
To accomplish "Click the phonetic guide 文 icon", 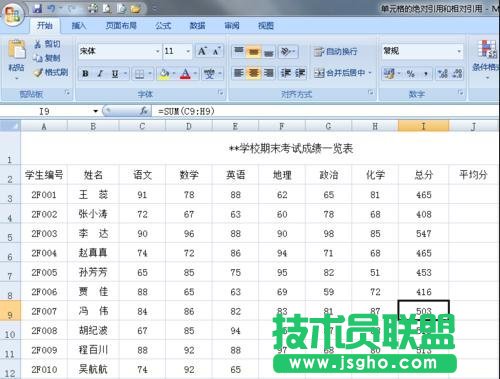I will [x=209, y=74].
